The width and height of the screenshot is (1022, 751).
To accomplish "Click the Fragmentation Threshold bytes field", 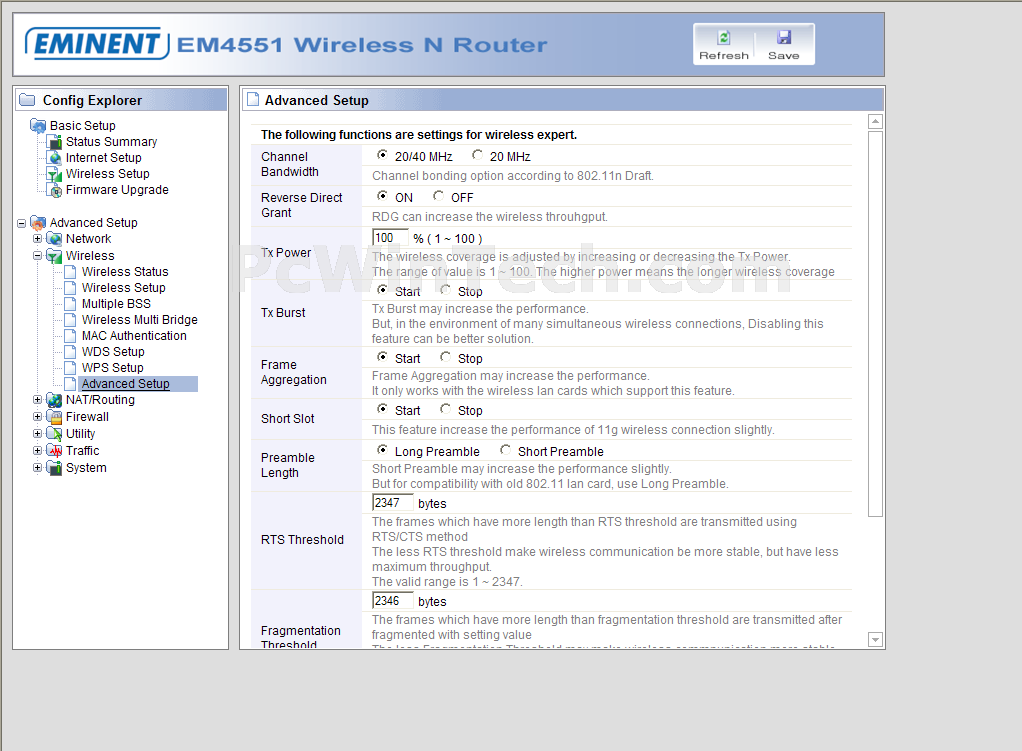I will click(392, 600).
